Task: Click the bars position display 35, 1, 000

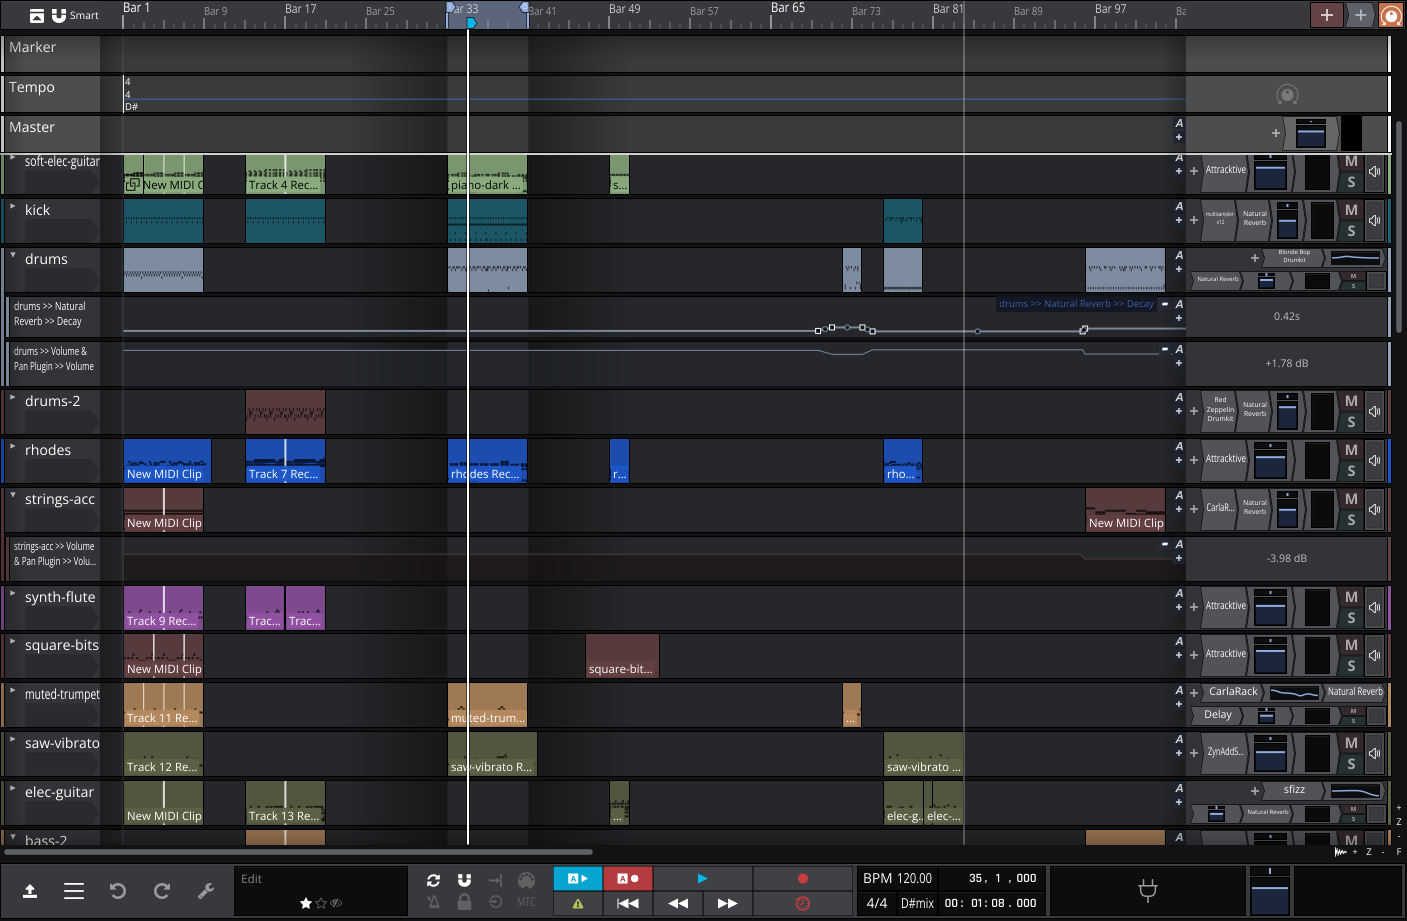Action: point(1002,878)
